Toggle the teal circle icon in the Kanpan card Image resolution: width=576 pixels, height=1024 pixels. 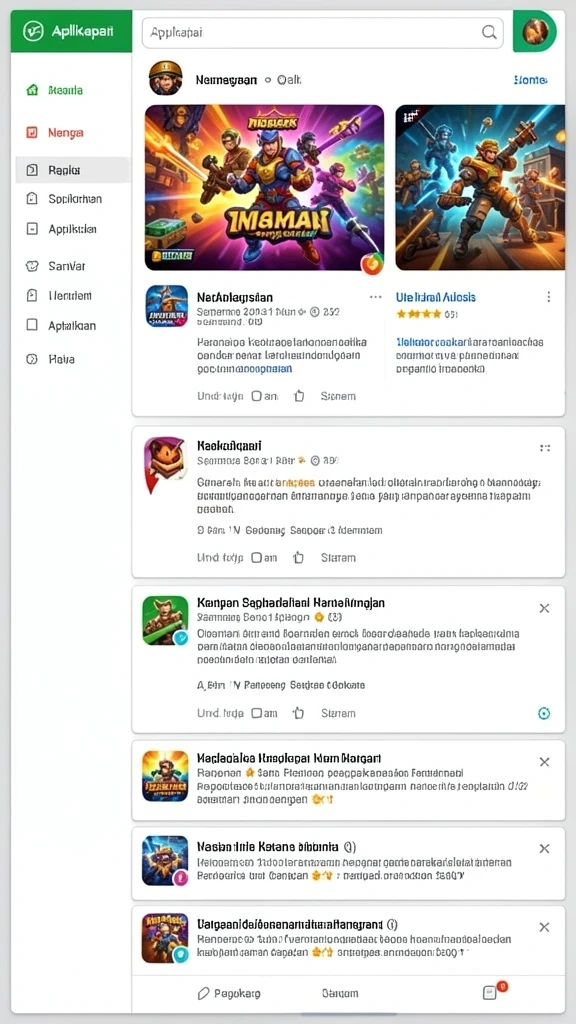click(x=543, y=714)
